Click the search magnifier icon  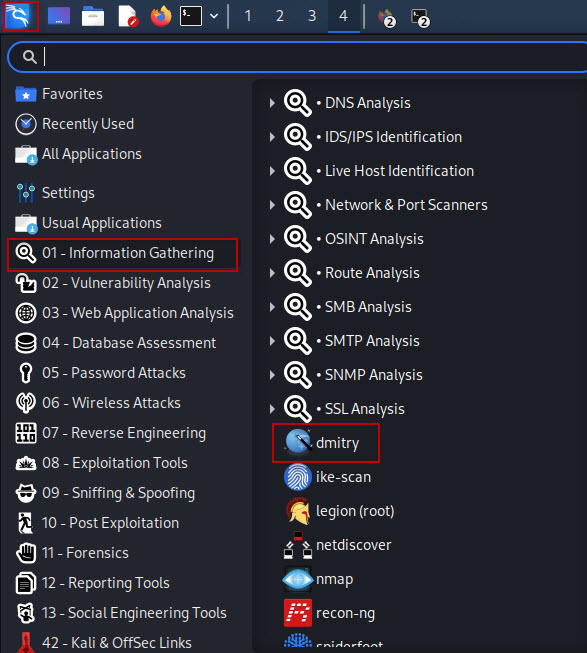tap(30, 57)
